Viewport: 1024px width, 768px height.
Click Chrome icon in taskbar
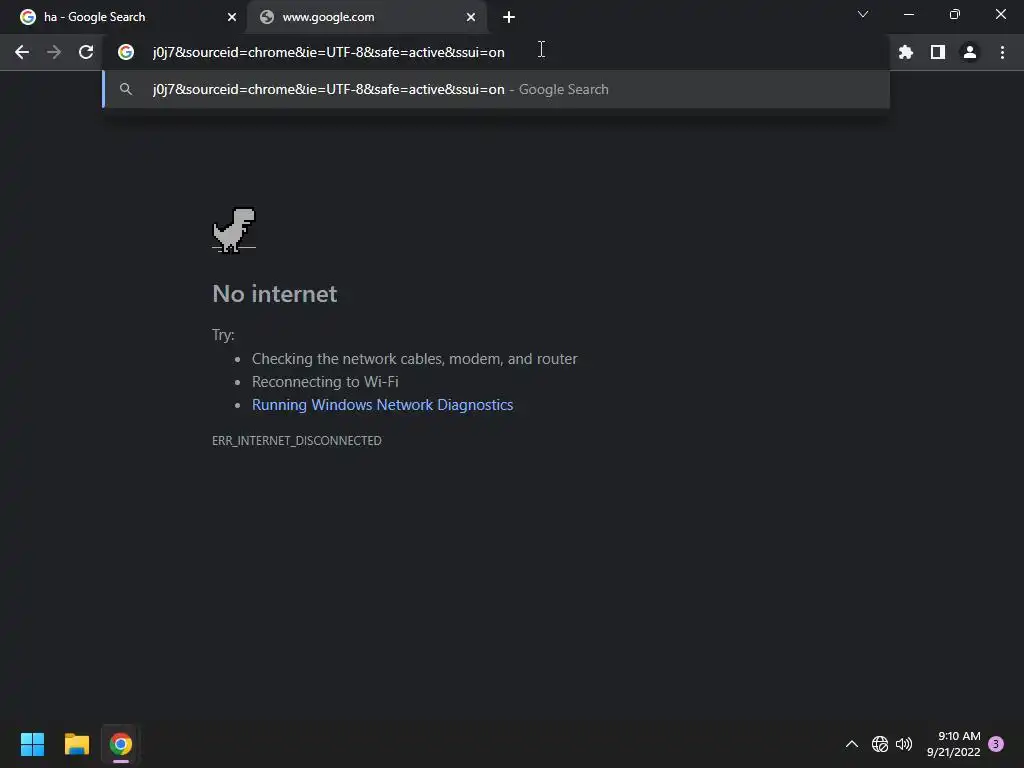pyautogui.click(x=121, y=744)
